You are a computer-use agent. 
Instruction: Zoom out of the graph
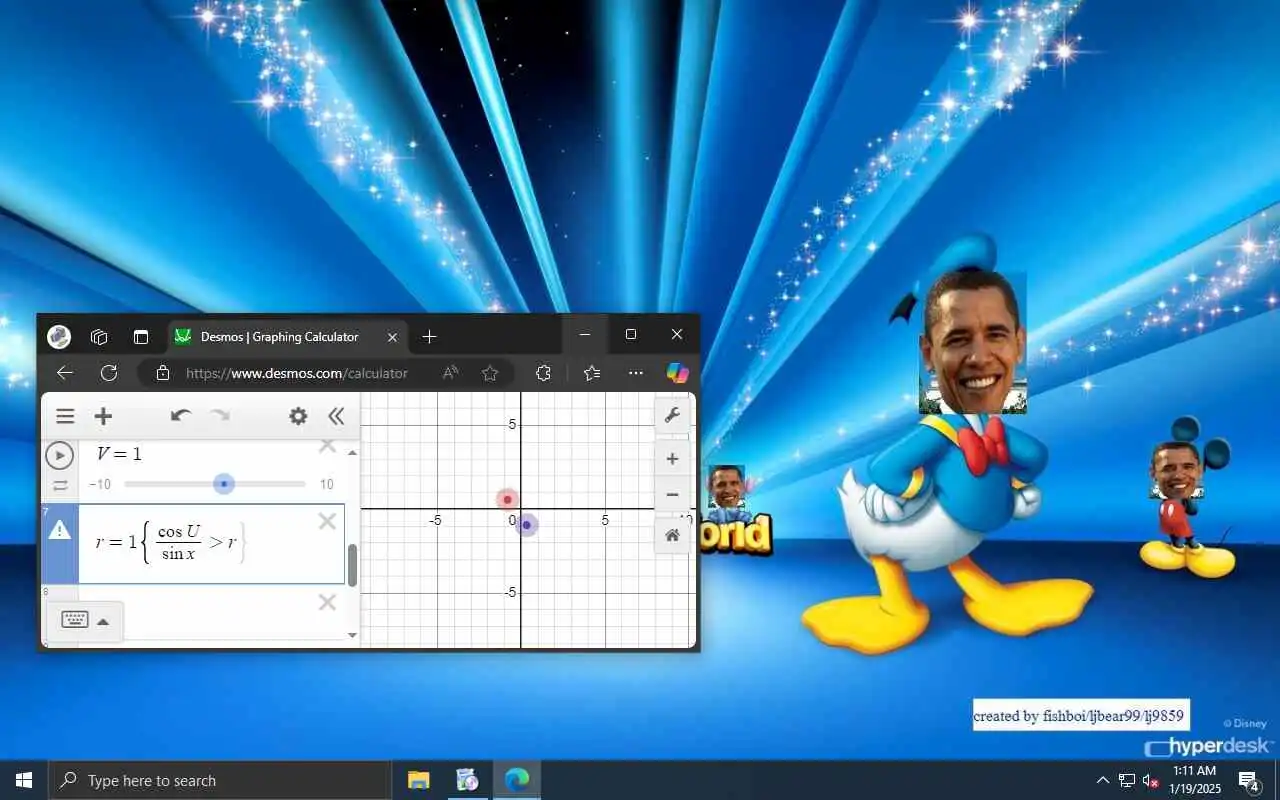[672, 495]
